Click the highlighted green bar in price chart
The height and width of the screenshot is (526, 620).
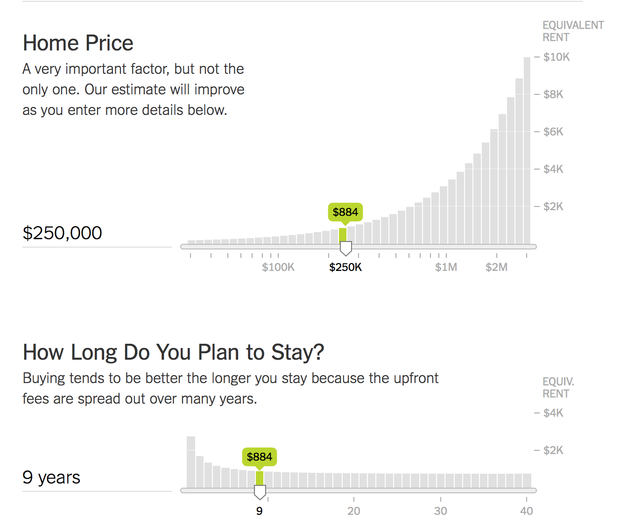click(x=345, y=235)
